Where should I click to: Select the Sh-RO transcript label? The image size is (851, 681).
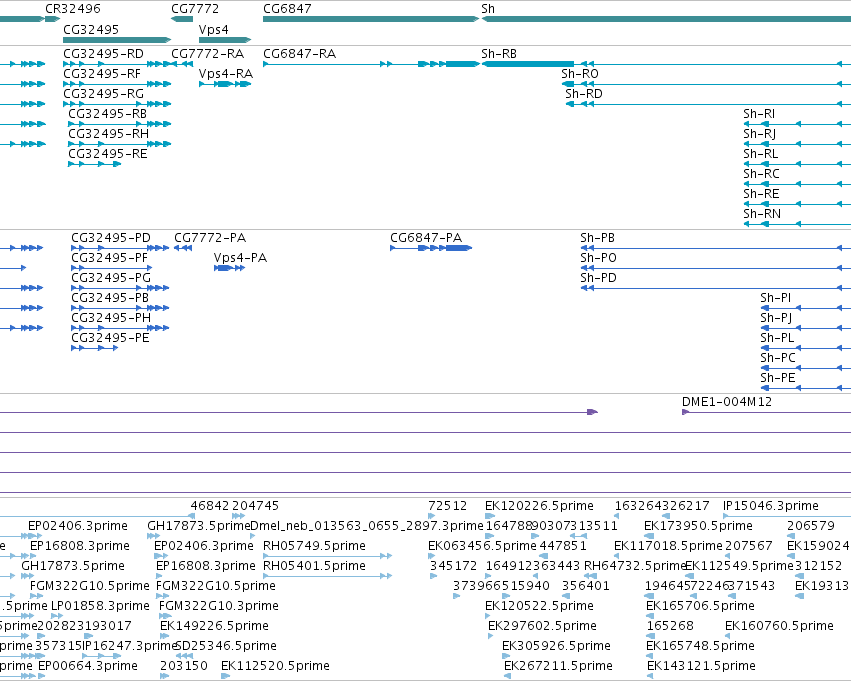click(x=580, y=74)
